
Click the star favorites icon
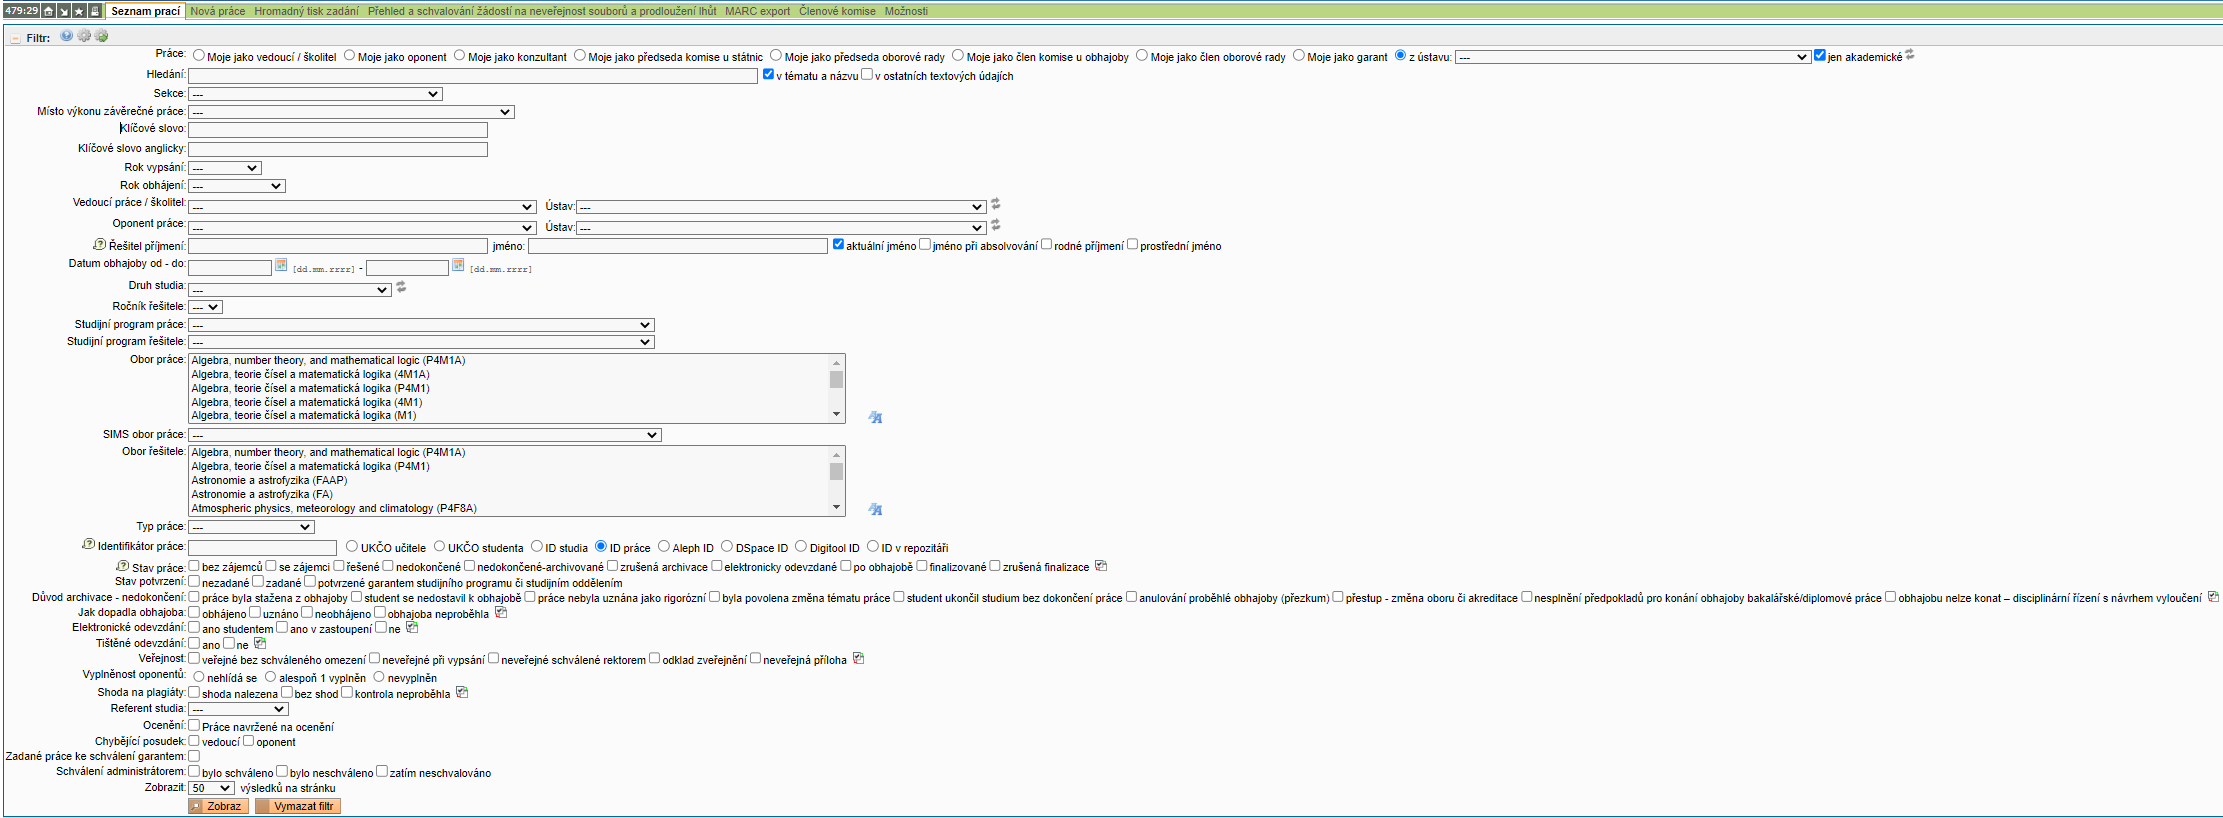79,11
